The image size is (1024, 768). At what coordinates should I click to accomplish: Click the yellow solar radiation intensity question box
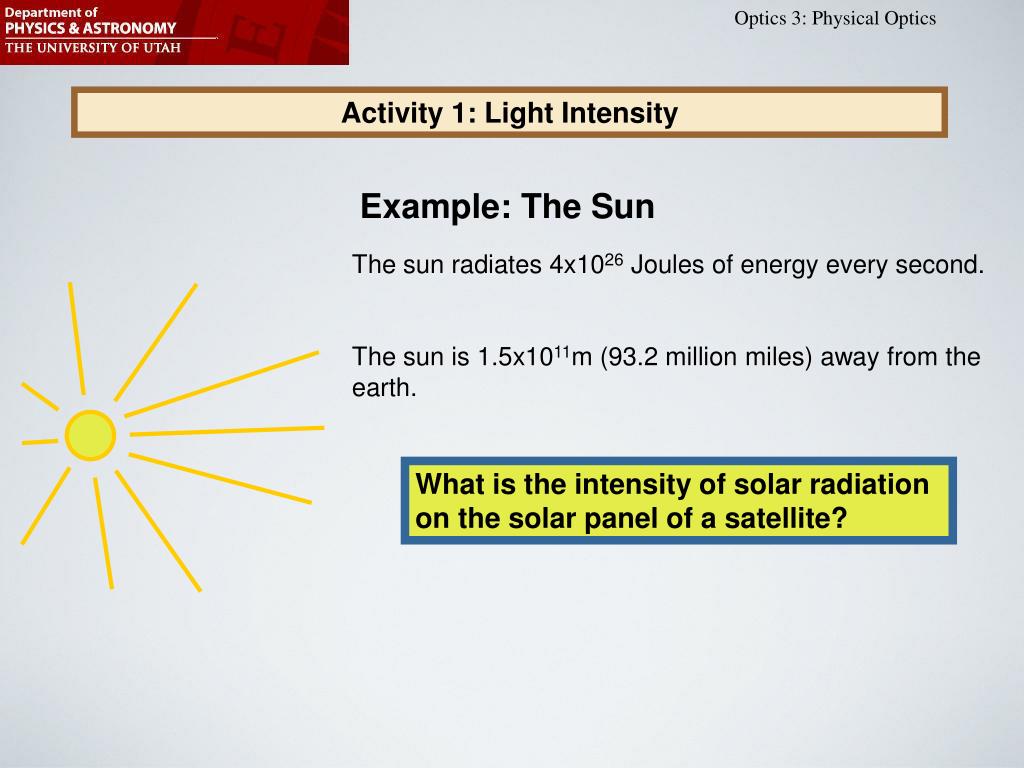pyautogui.click(x=679, y=501)
